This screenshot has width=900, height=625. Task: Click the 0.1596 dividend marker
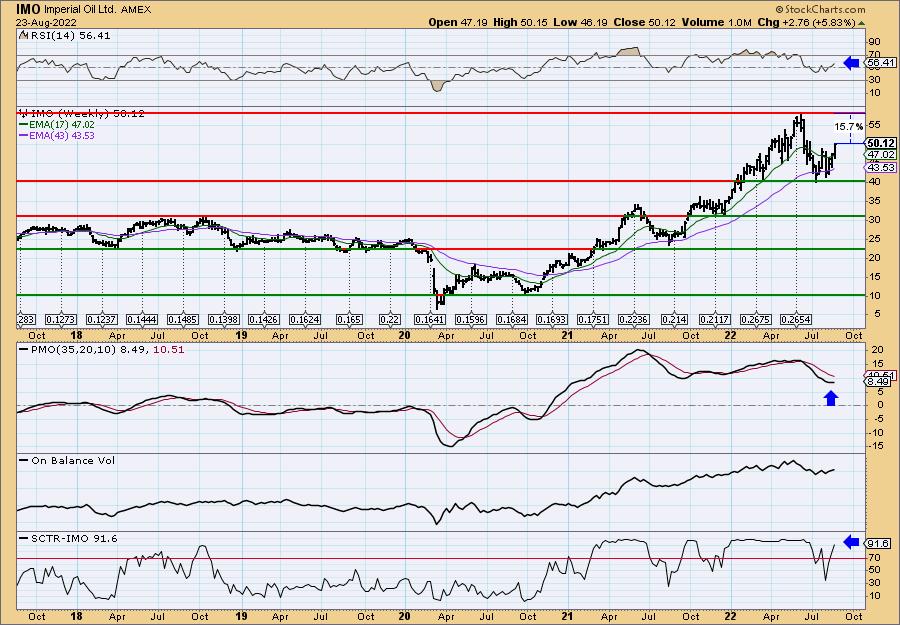(470, 319)
